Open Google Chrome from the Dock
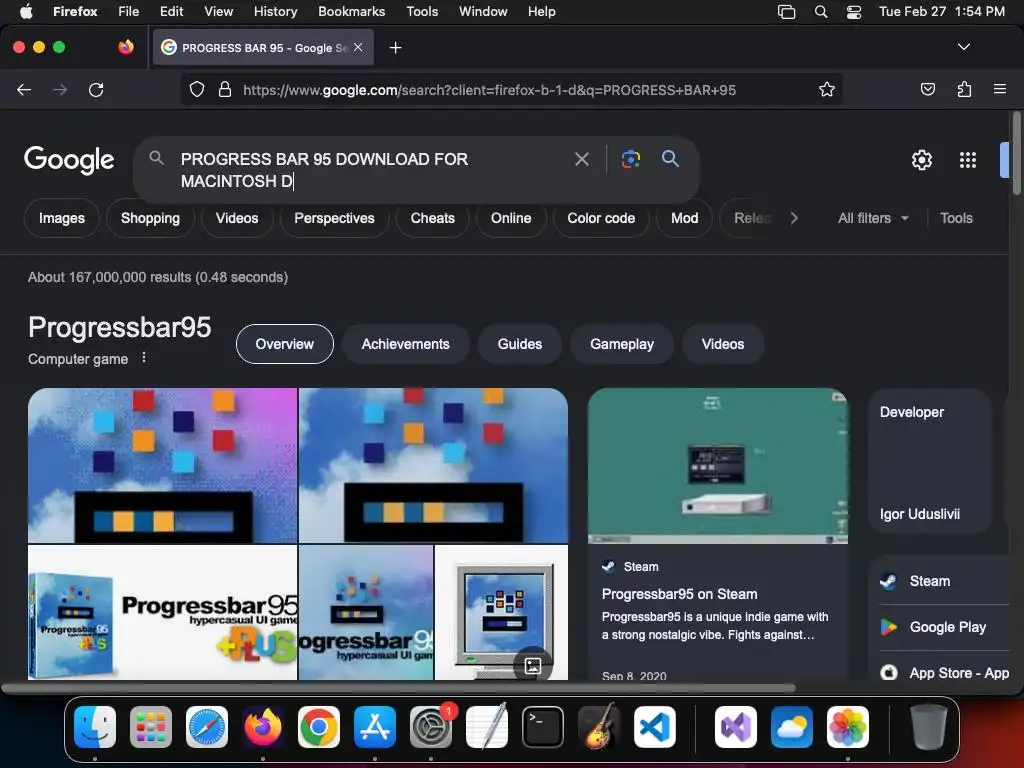1024x768 pixels. coord(319,727)
